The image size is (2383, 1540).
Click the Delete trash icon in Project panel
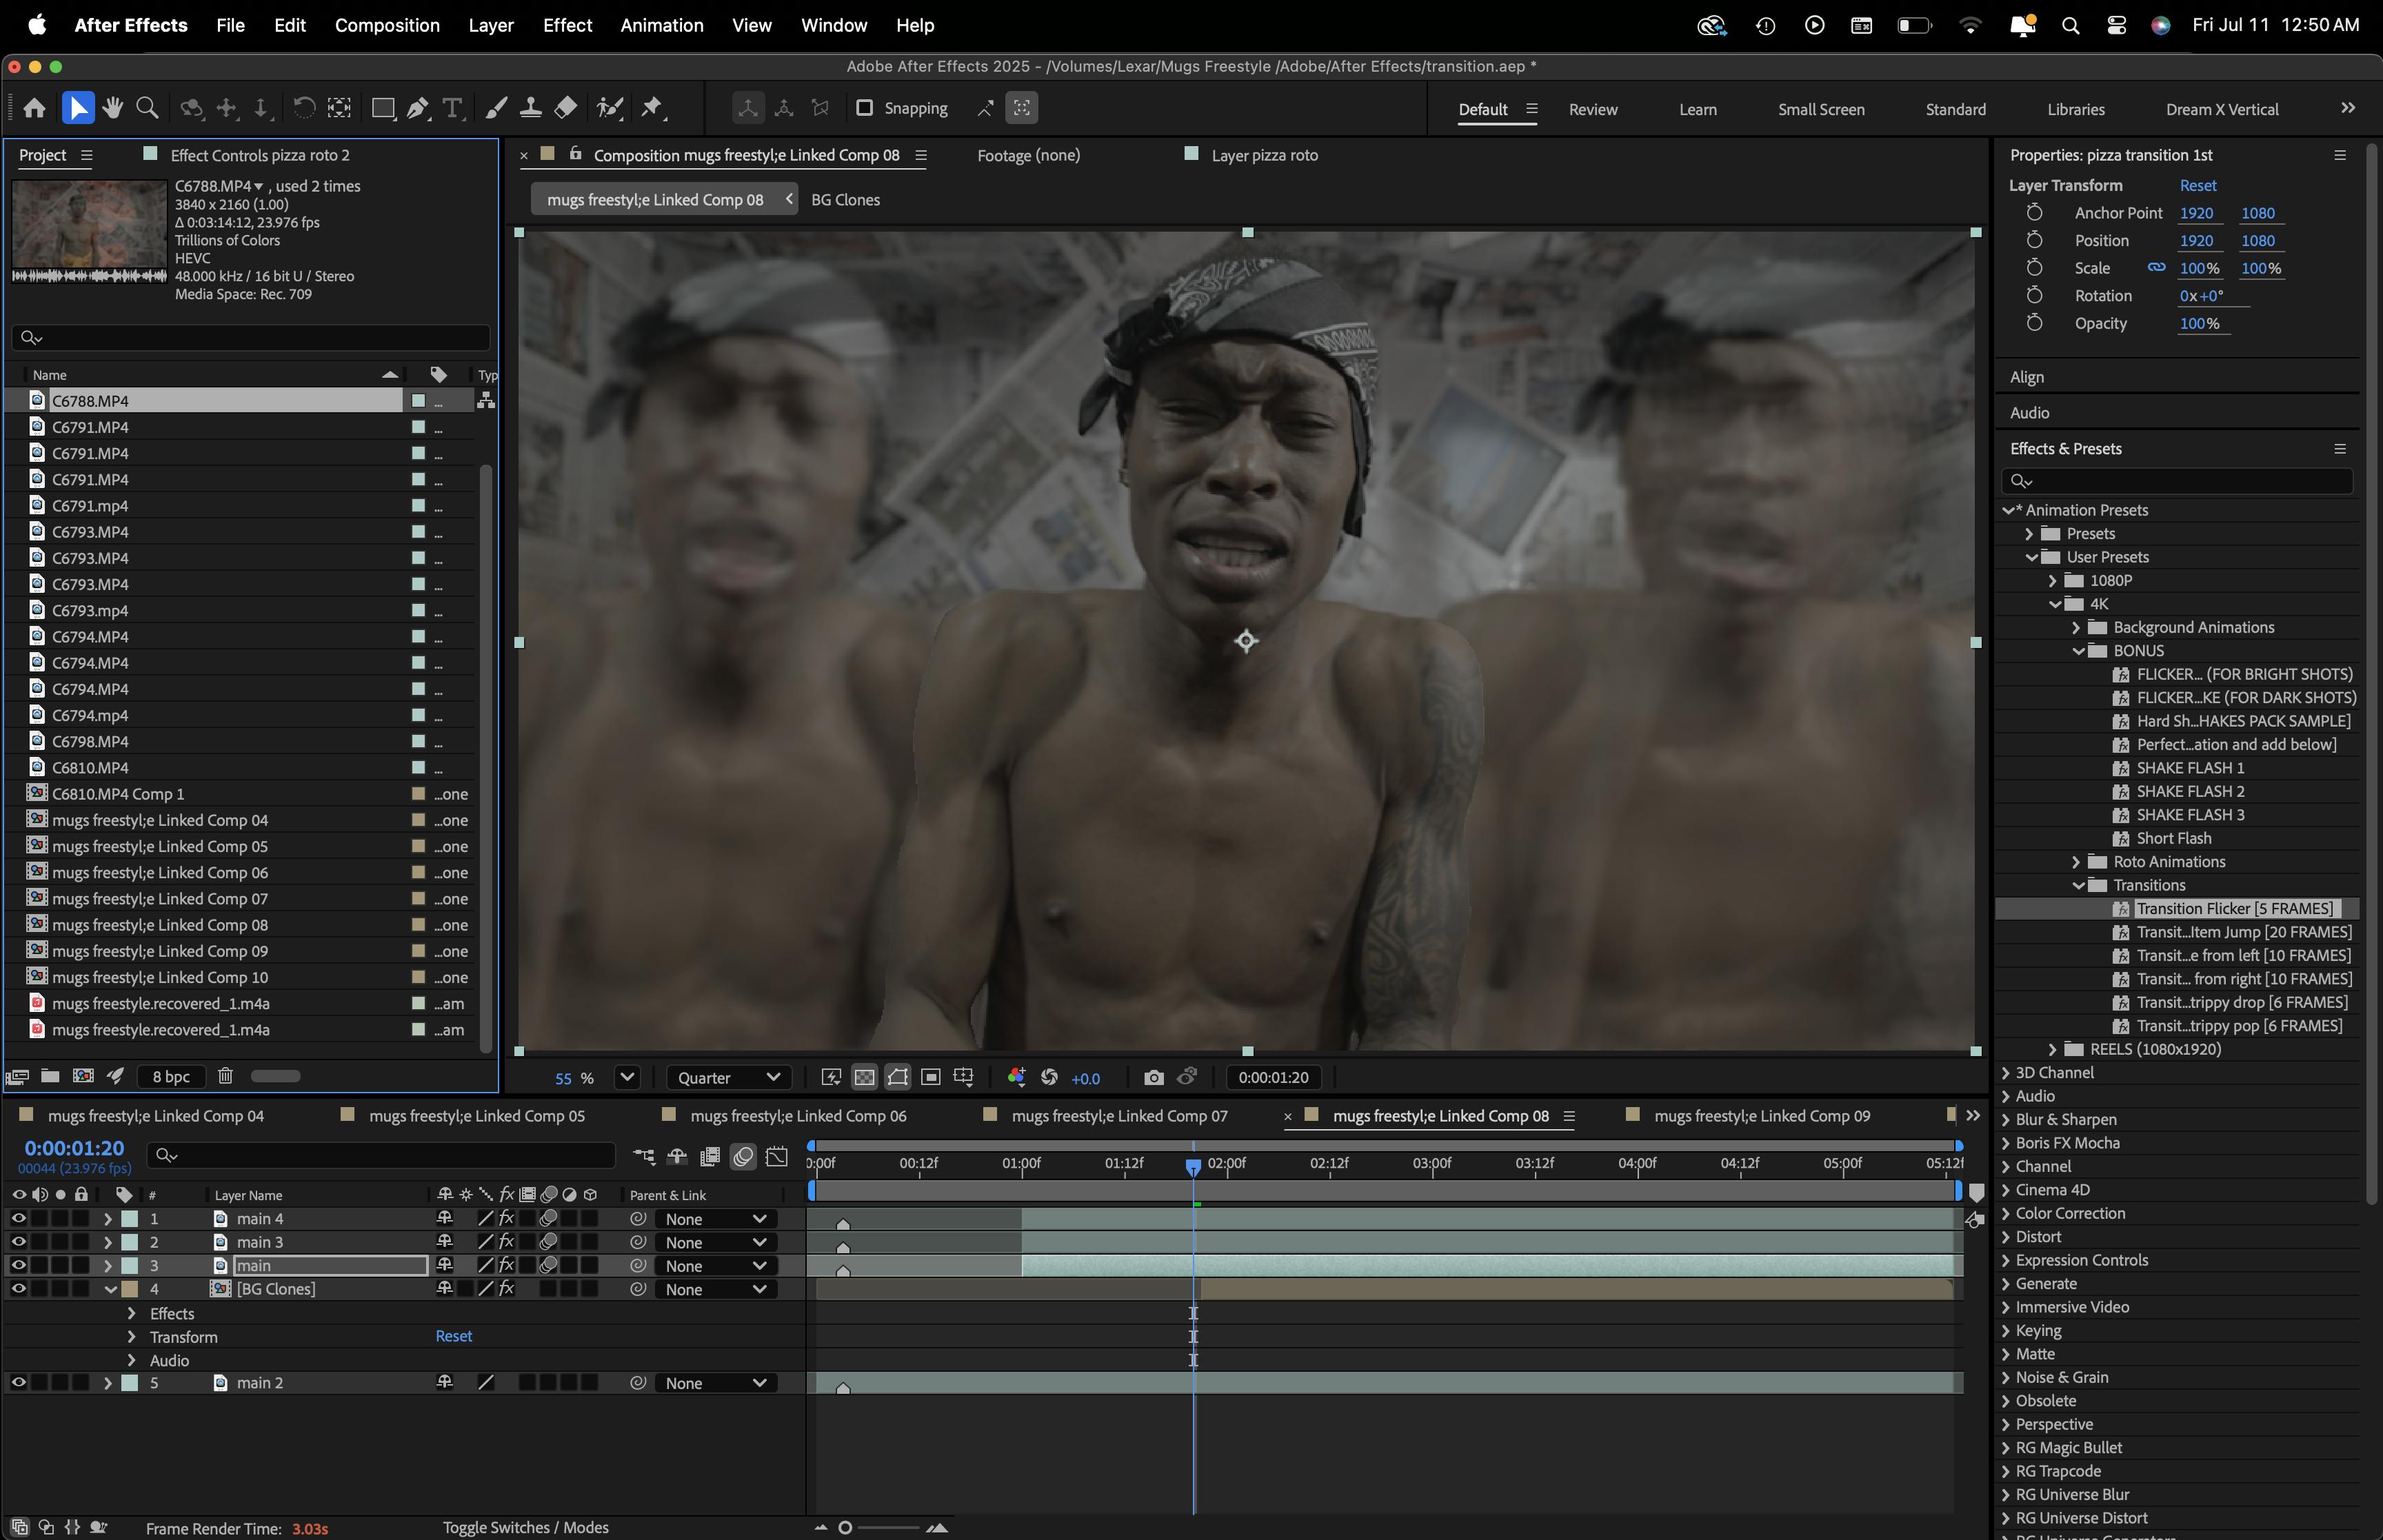pos(225,1076)
